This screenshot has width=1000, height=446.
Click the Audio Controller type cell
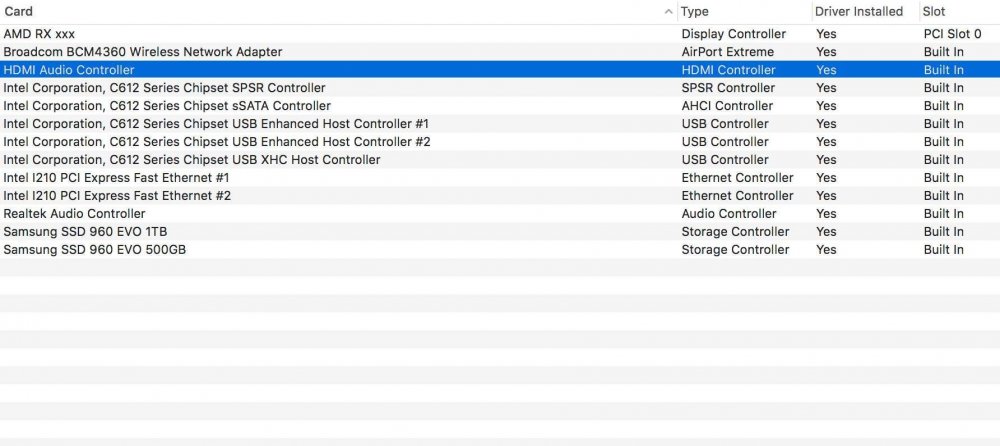pos(729,213)
